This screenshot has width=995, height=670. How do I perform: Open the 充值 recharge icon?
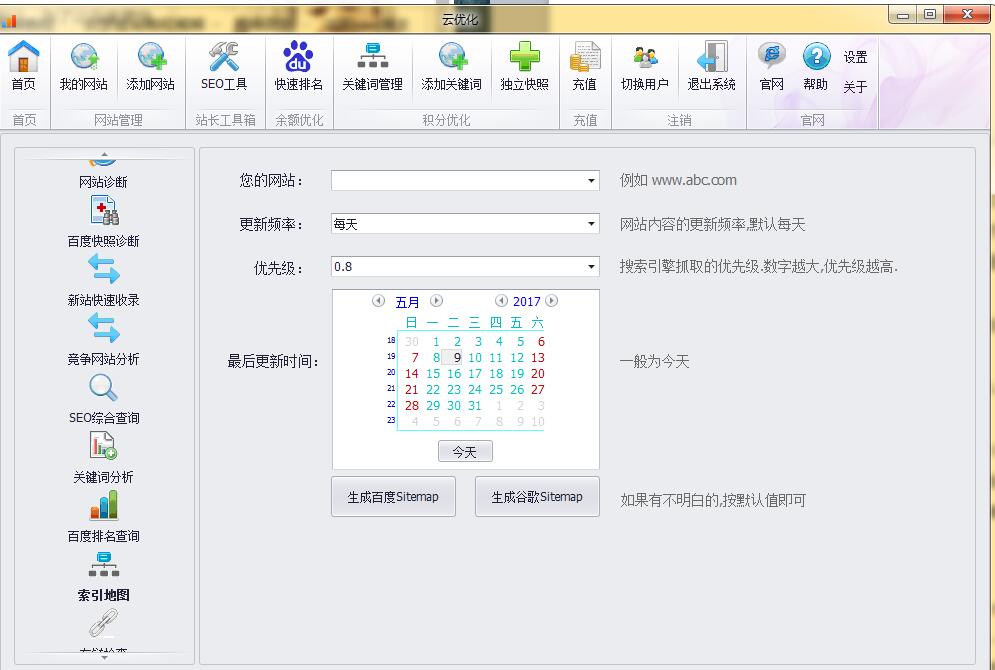(585, 58)
